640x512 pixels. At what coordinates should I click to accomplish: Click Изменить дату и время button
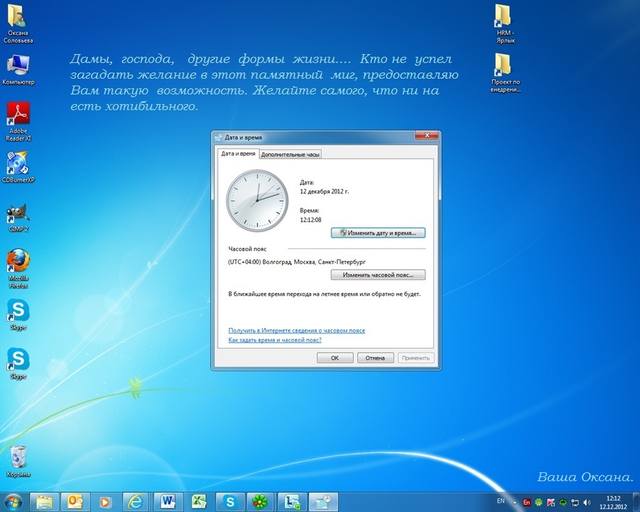pos(378,233)
